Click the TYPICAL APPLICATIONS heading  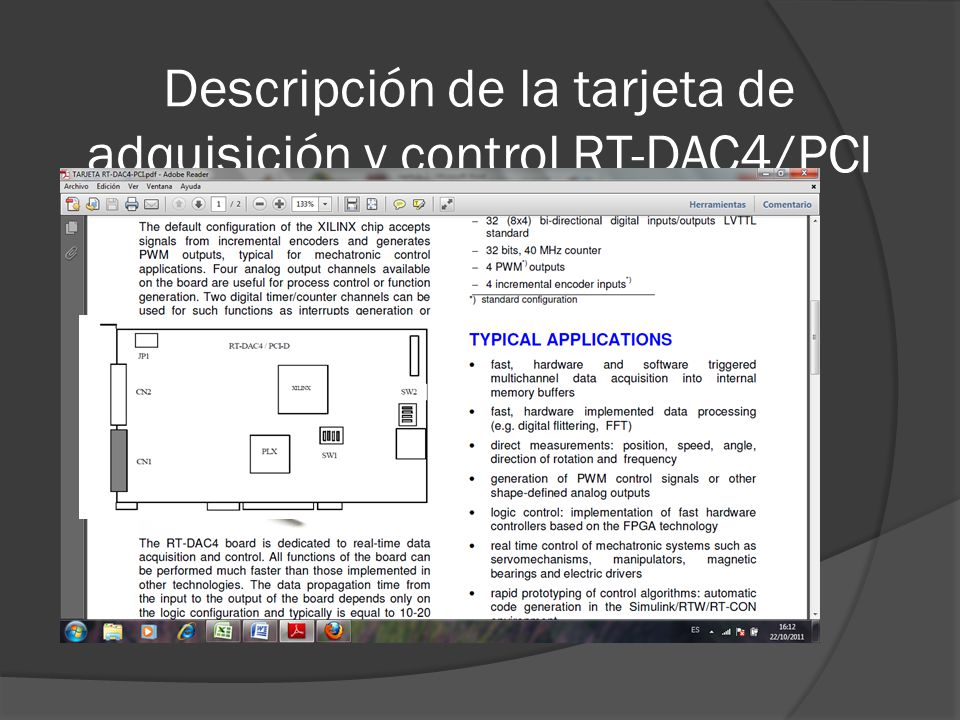tap(571, 339)
